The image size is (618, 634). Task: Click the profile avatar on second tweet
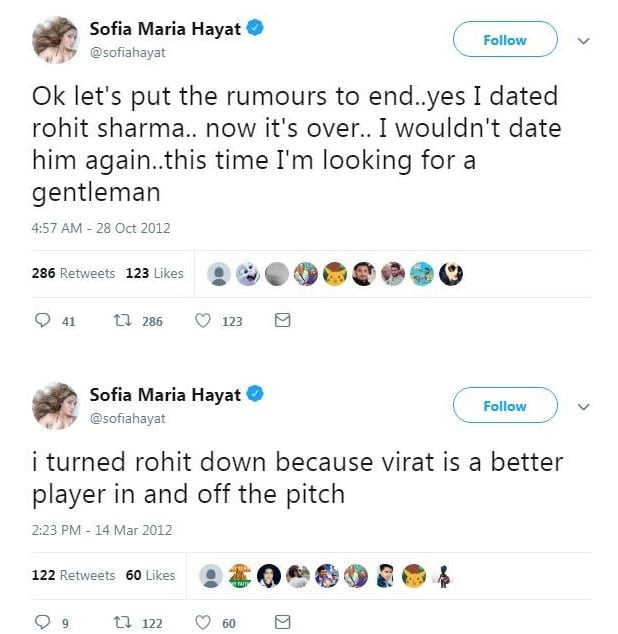55,405
